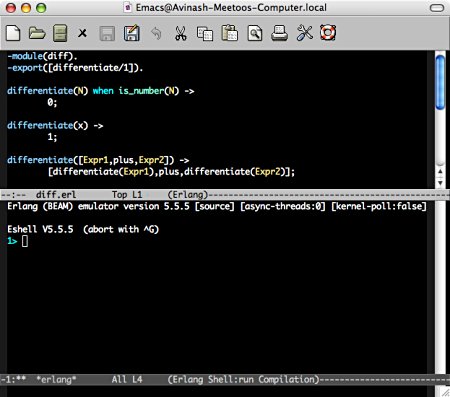Click the Eshell V5.5.5 line in the shell
This screenshot has width=450, height=397.
point(83,229)
